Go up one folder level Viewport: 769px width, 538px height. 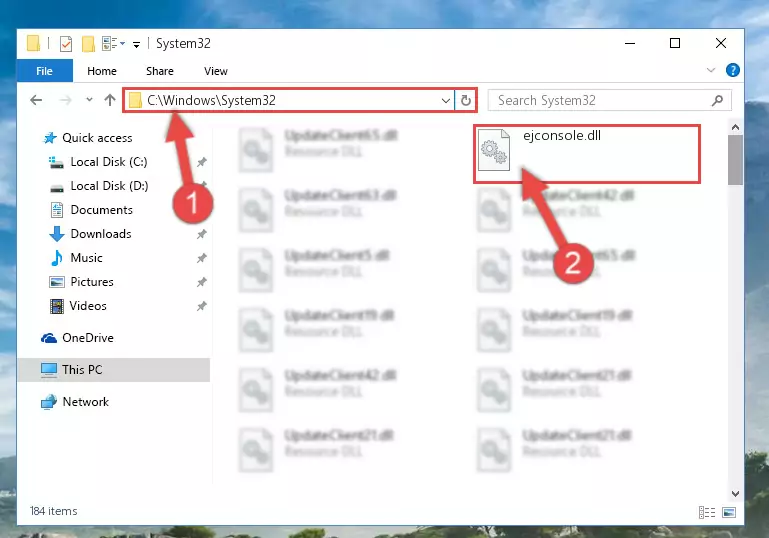(110, 100)
